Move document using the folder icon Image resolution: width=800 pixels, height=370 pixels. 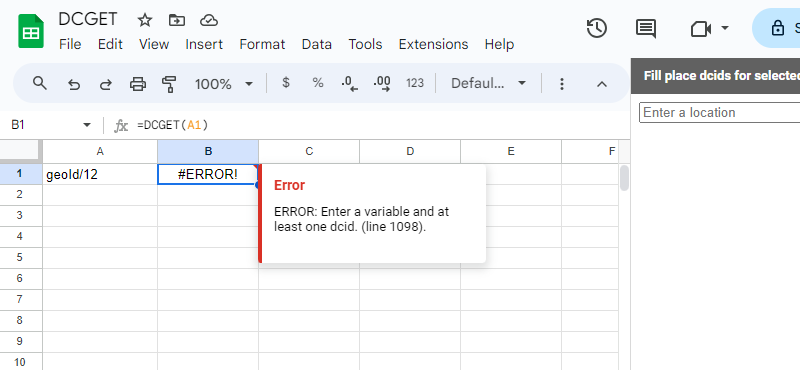pyautogui.click(x=177, y=20)
